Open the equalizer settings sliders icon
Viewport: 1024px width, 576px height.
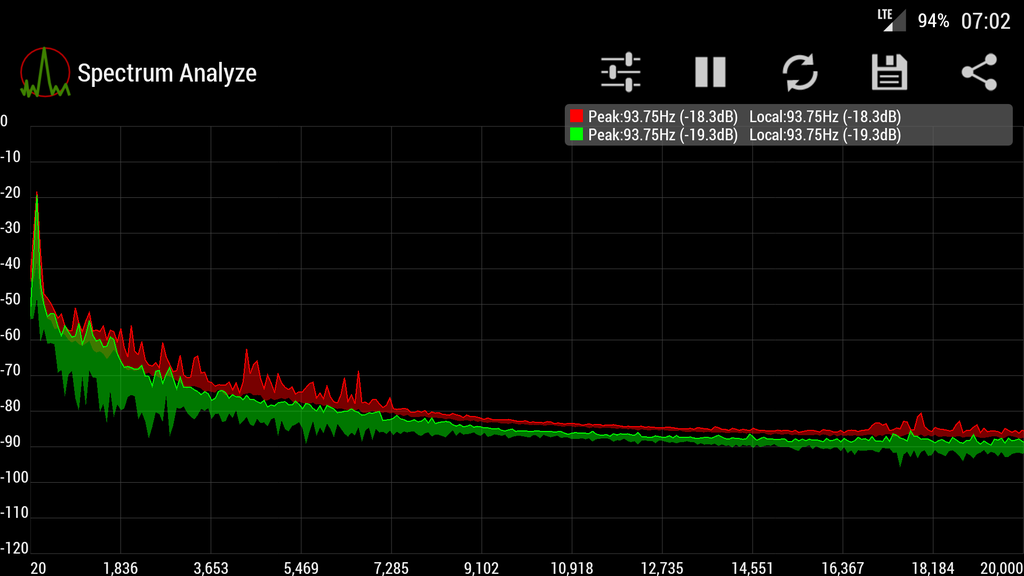pyautogui.click(x=620, y=72)
